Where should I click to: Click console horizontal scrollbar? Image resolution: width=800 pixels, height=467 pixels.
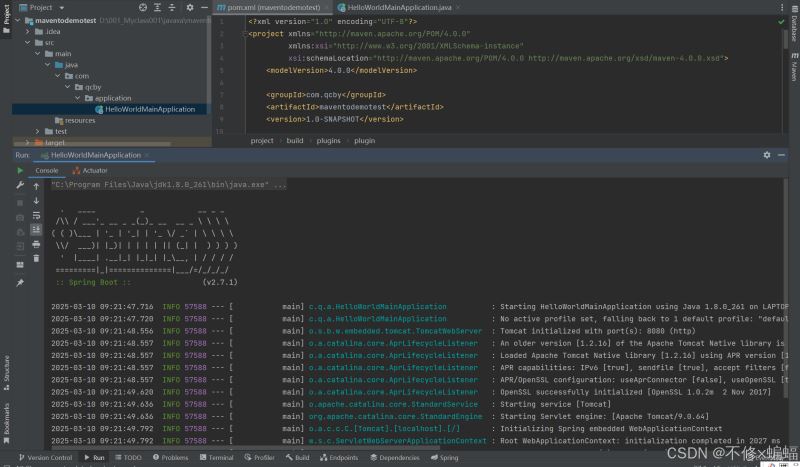[245, 448]
